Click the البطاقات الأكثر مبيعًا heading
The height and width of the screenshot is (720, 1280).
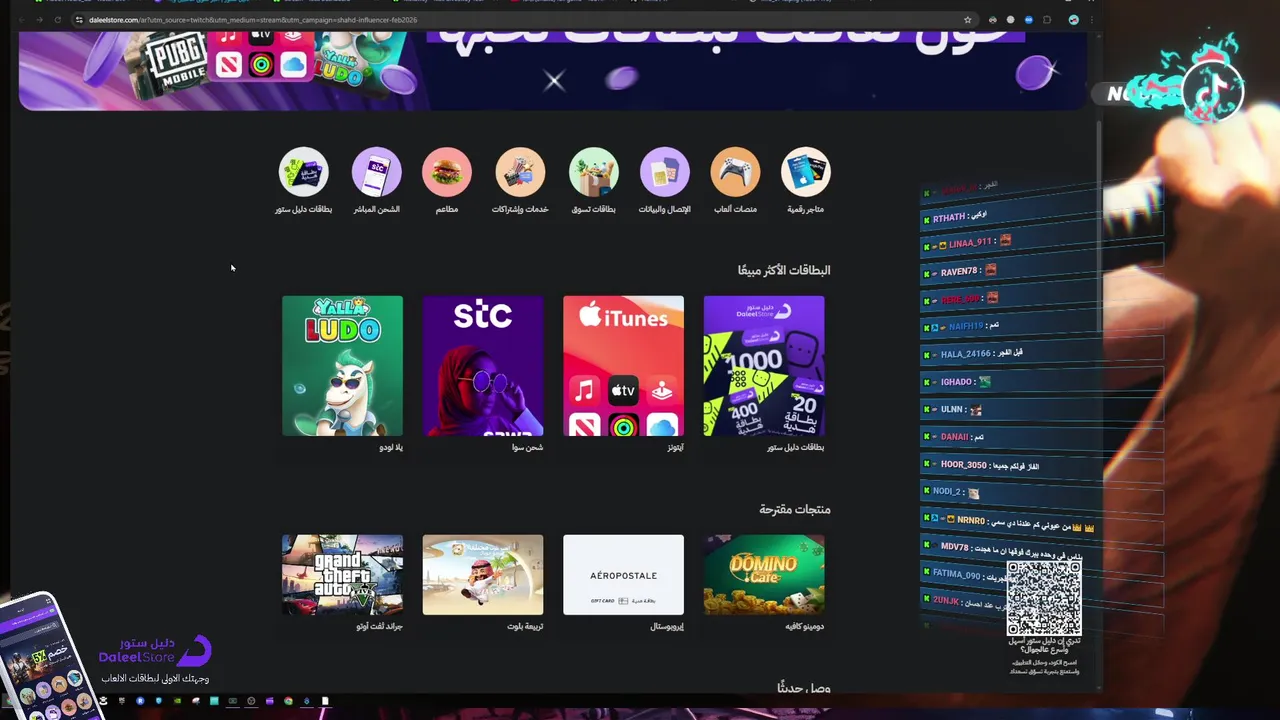coord(784,270)
